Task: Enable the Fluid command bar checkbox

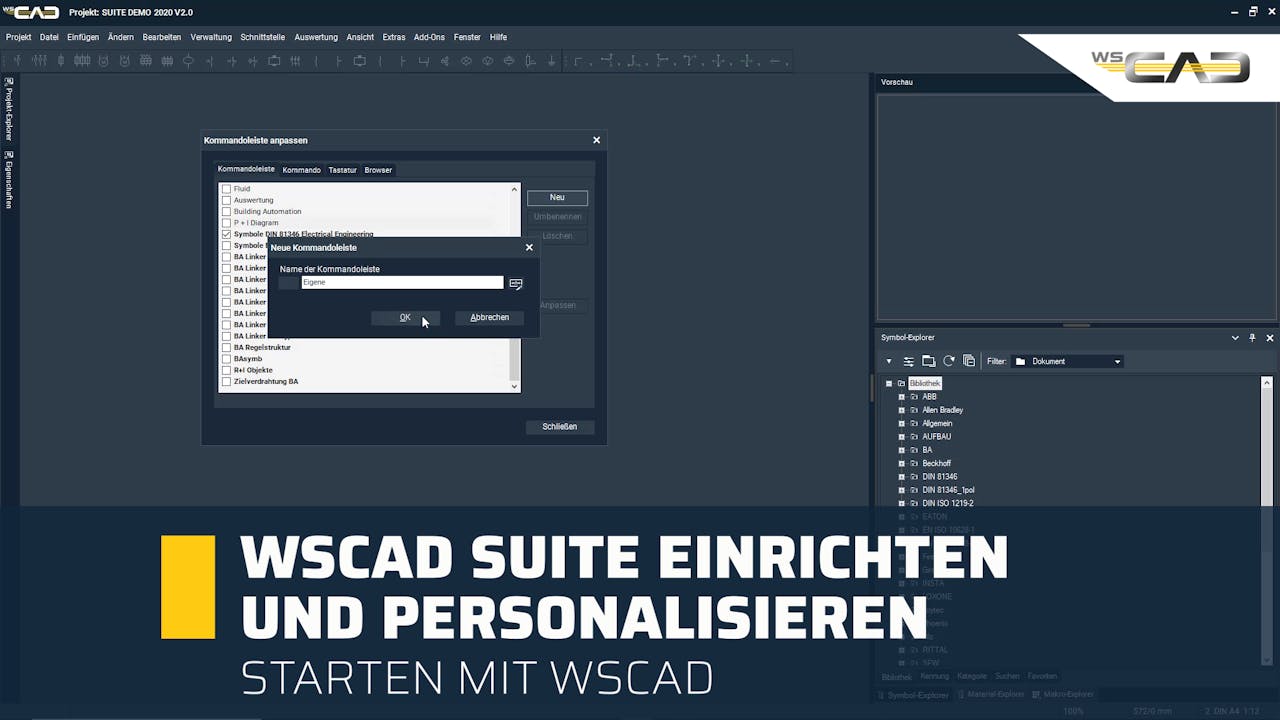Action: tap(226, 189)
